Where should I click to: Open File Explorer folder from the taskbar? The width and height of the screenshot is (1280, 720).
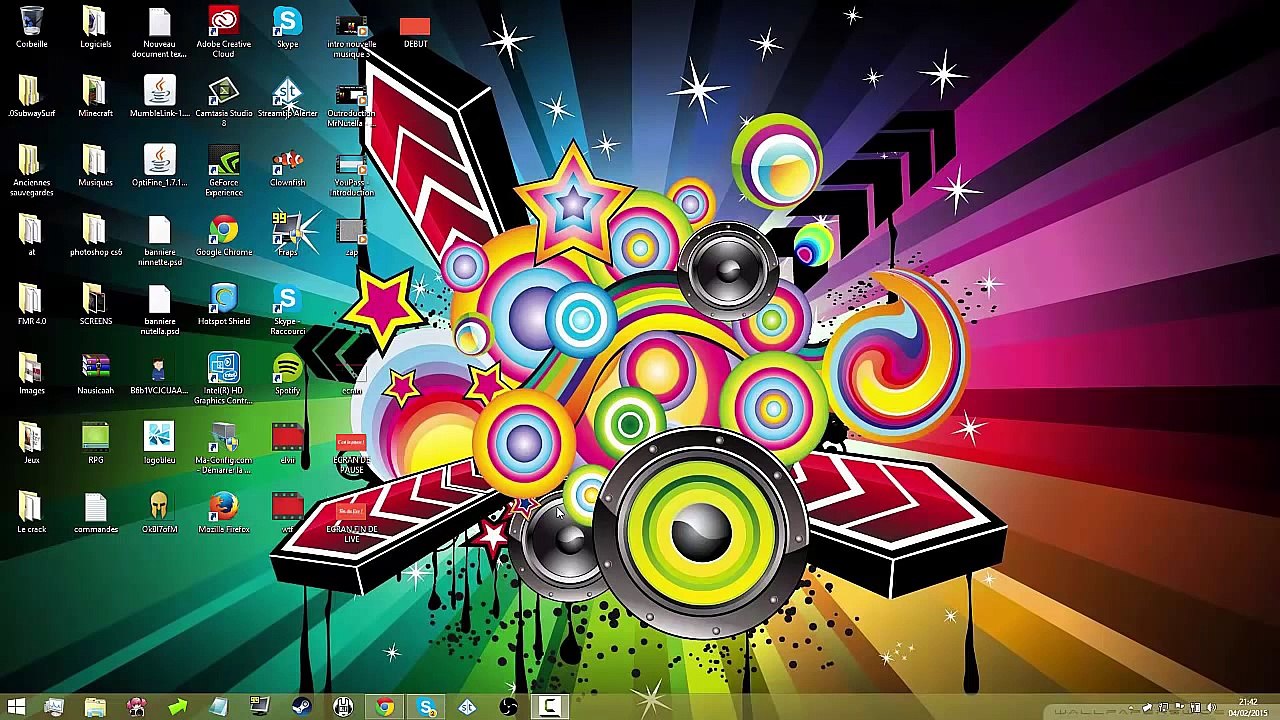click(95, 708)
